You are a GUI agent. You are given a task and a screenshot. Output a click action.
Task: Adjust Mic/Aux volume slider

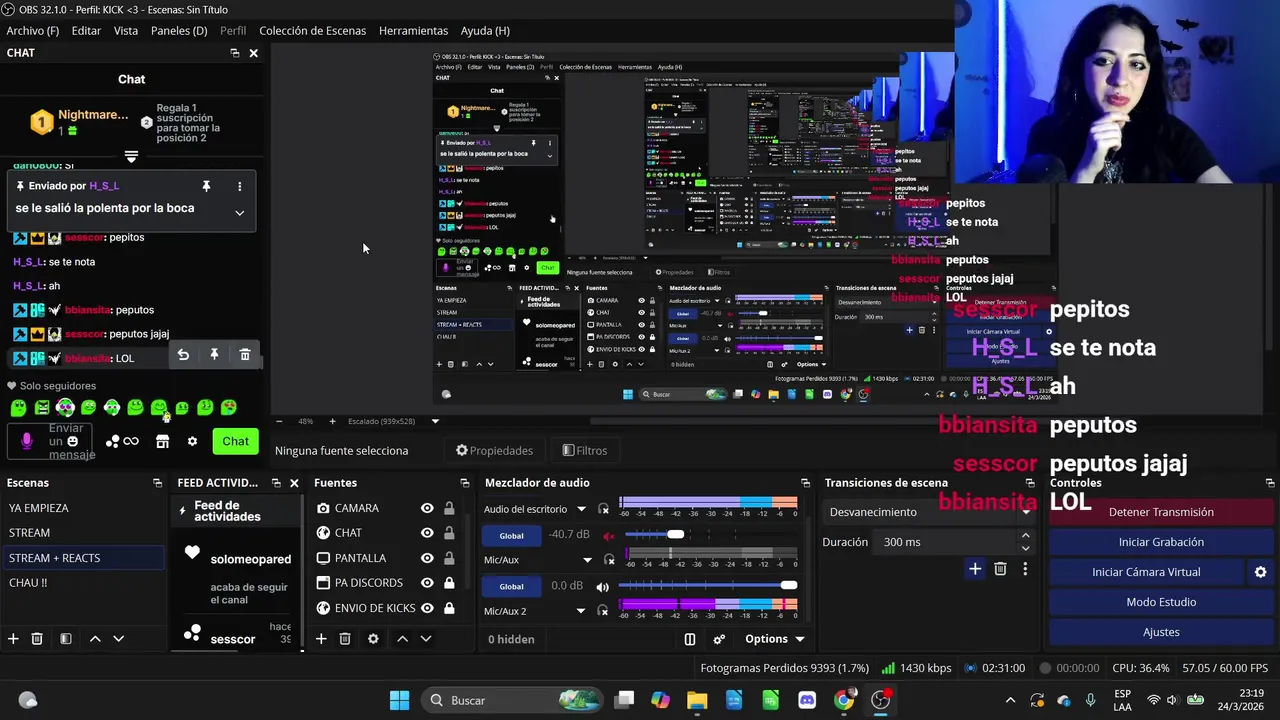(x=710, y=585)
